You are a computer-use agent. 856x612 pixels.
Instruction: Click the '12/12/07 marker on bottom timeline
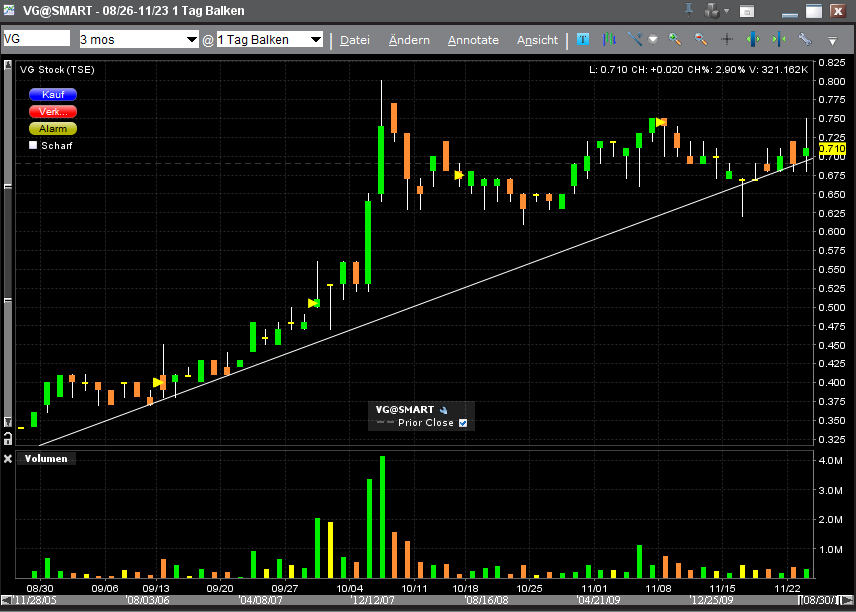(372, 600)
